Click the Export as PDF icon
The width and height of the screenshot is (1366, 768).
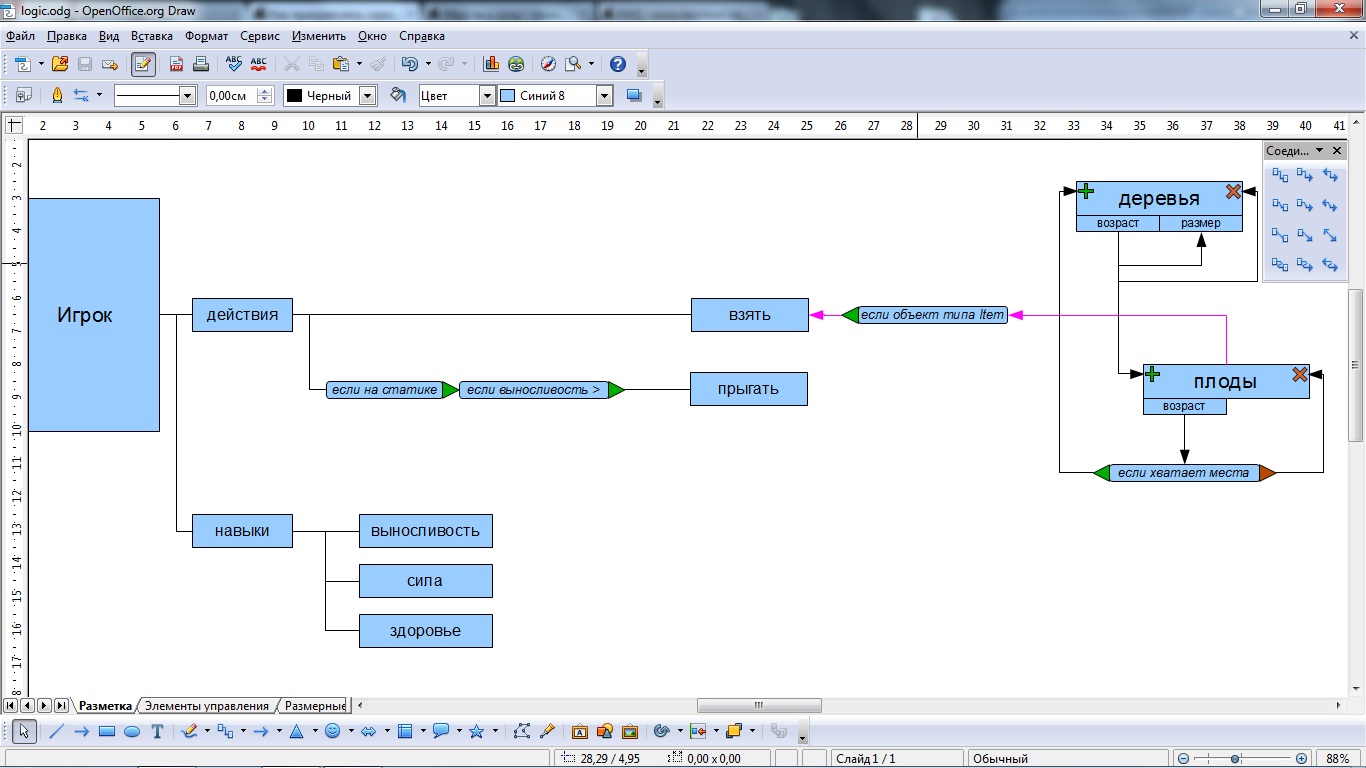coord(176,64)
